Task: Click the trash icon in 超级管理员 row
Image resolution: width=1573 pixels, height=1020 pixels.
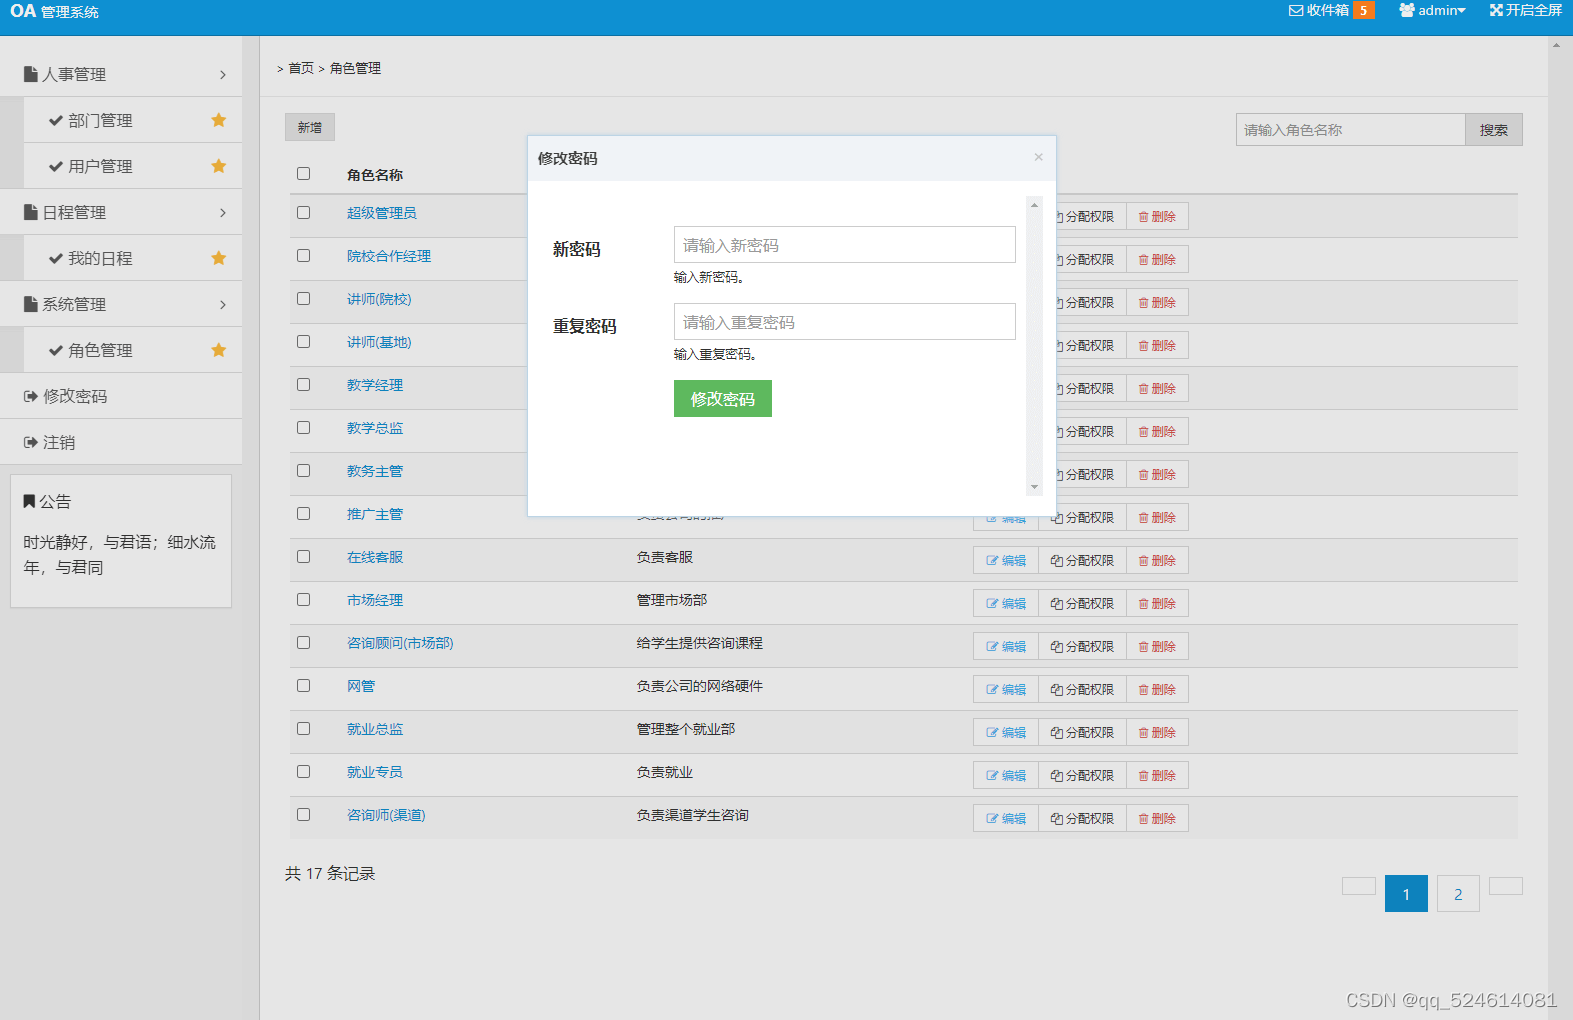Action: [1144, 217]
